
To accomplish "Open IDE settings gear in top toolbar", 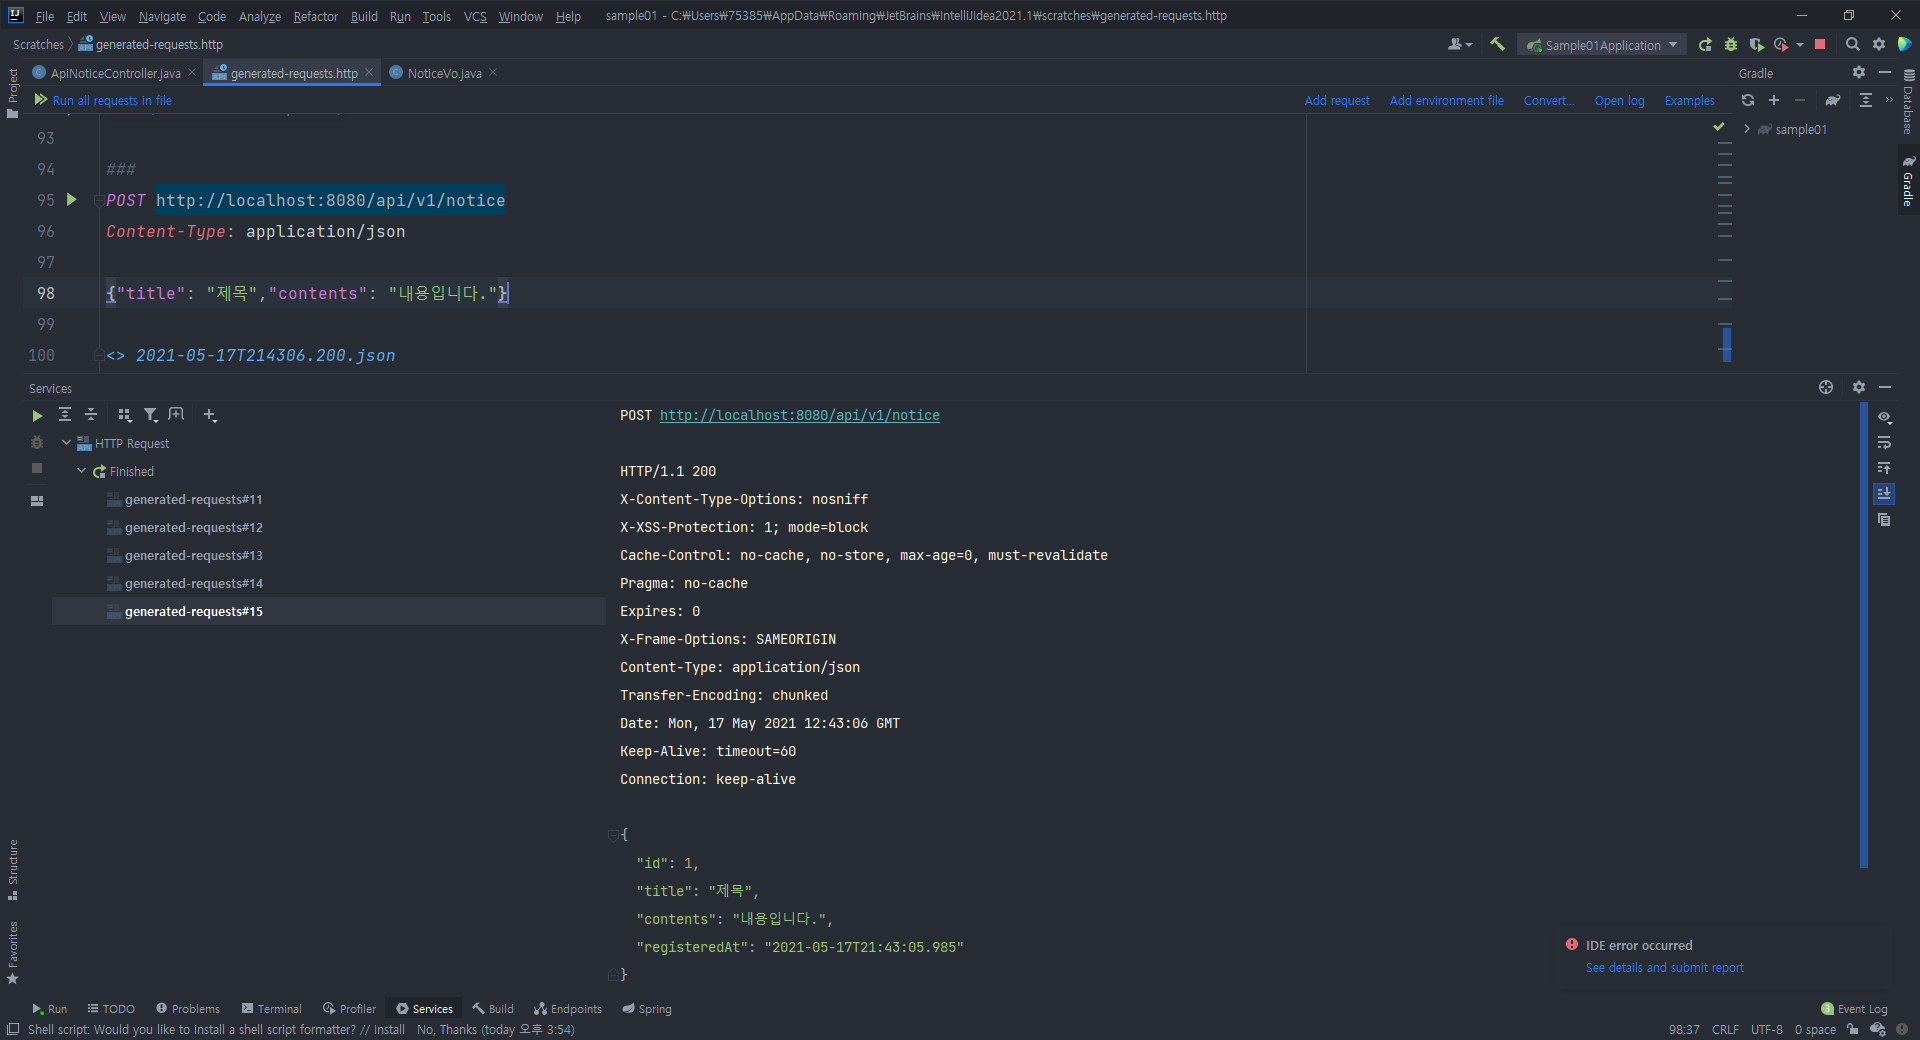I will pos(1879,45).
